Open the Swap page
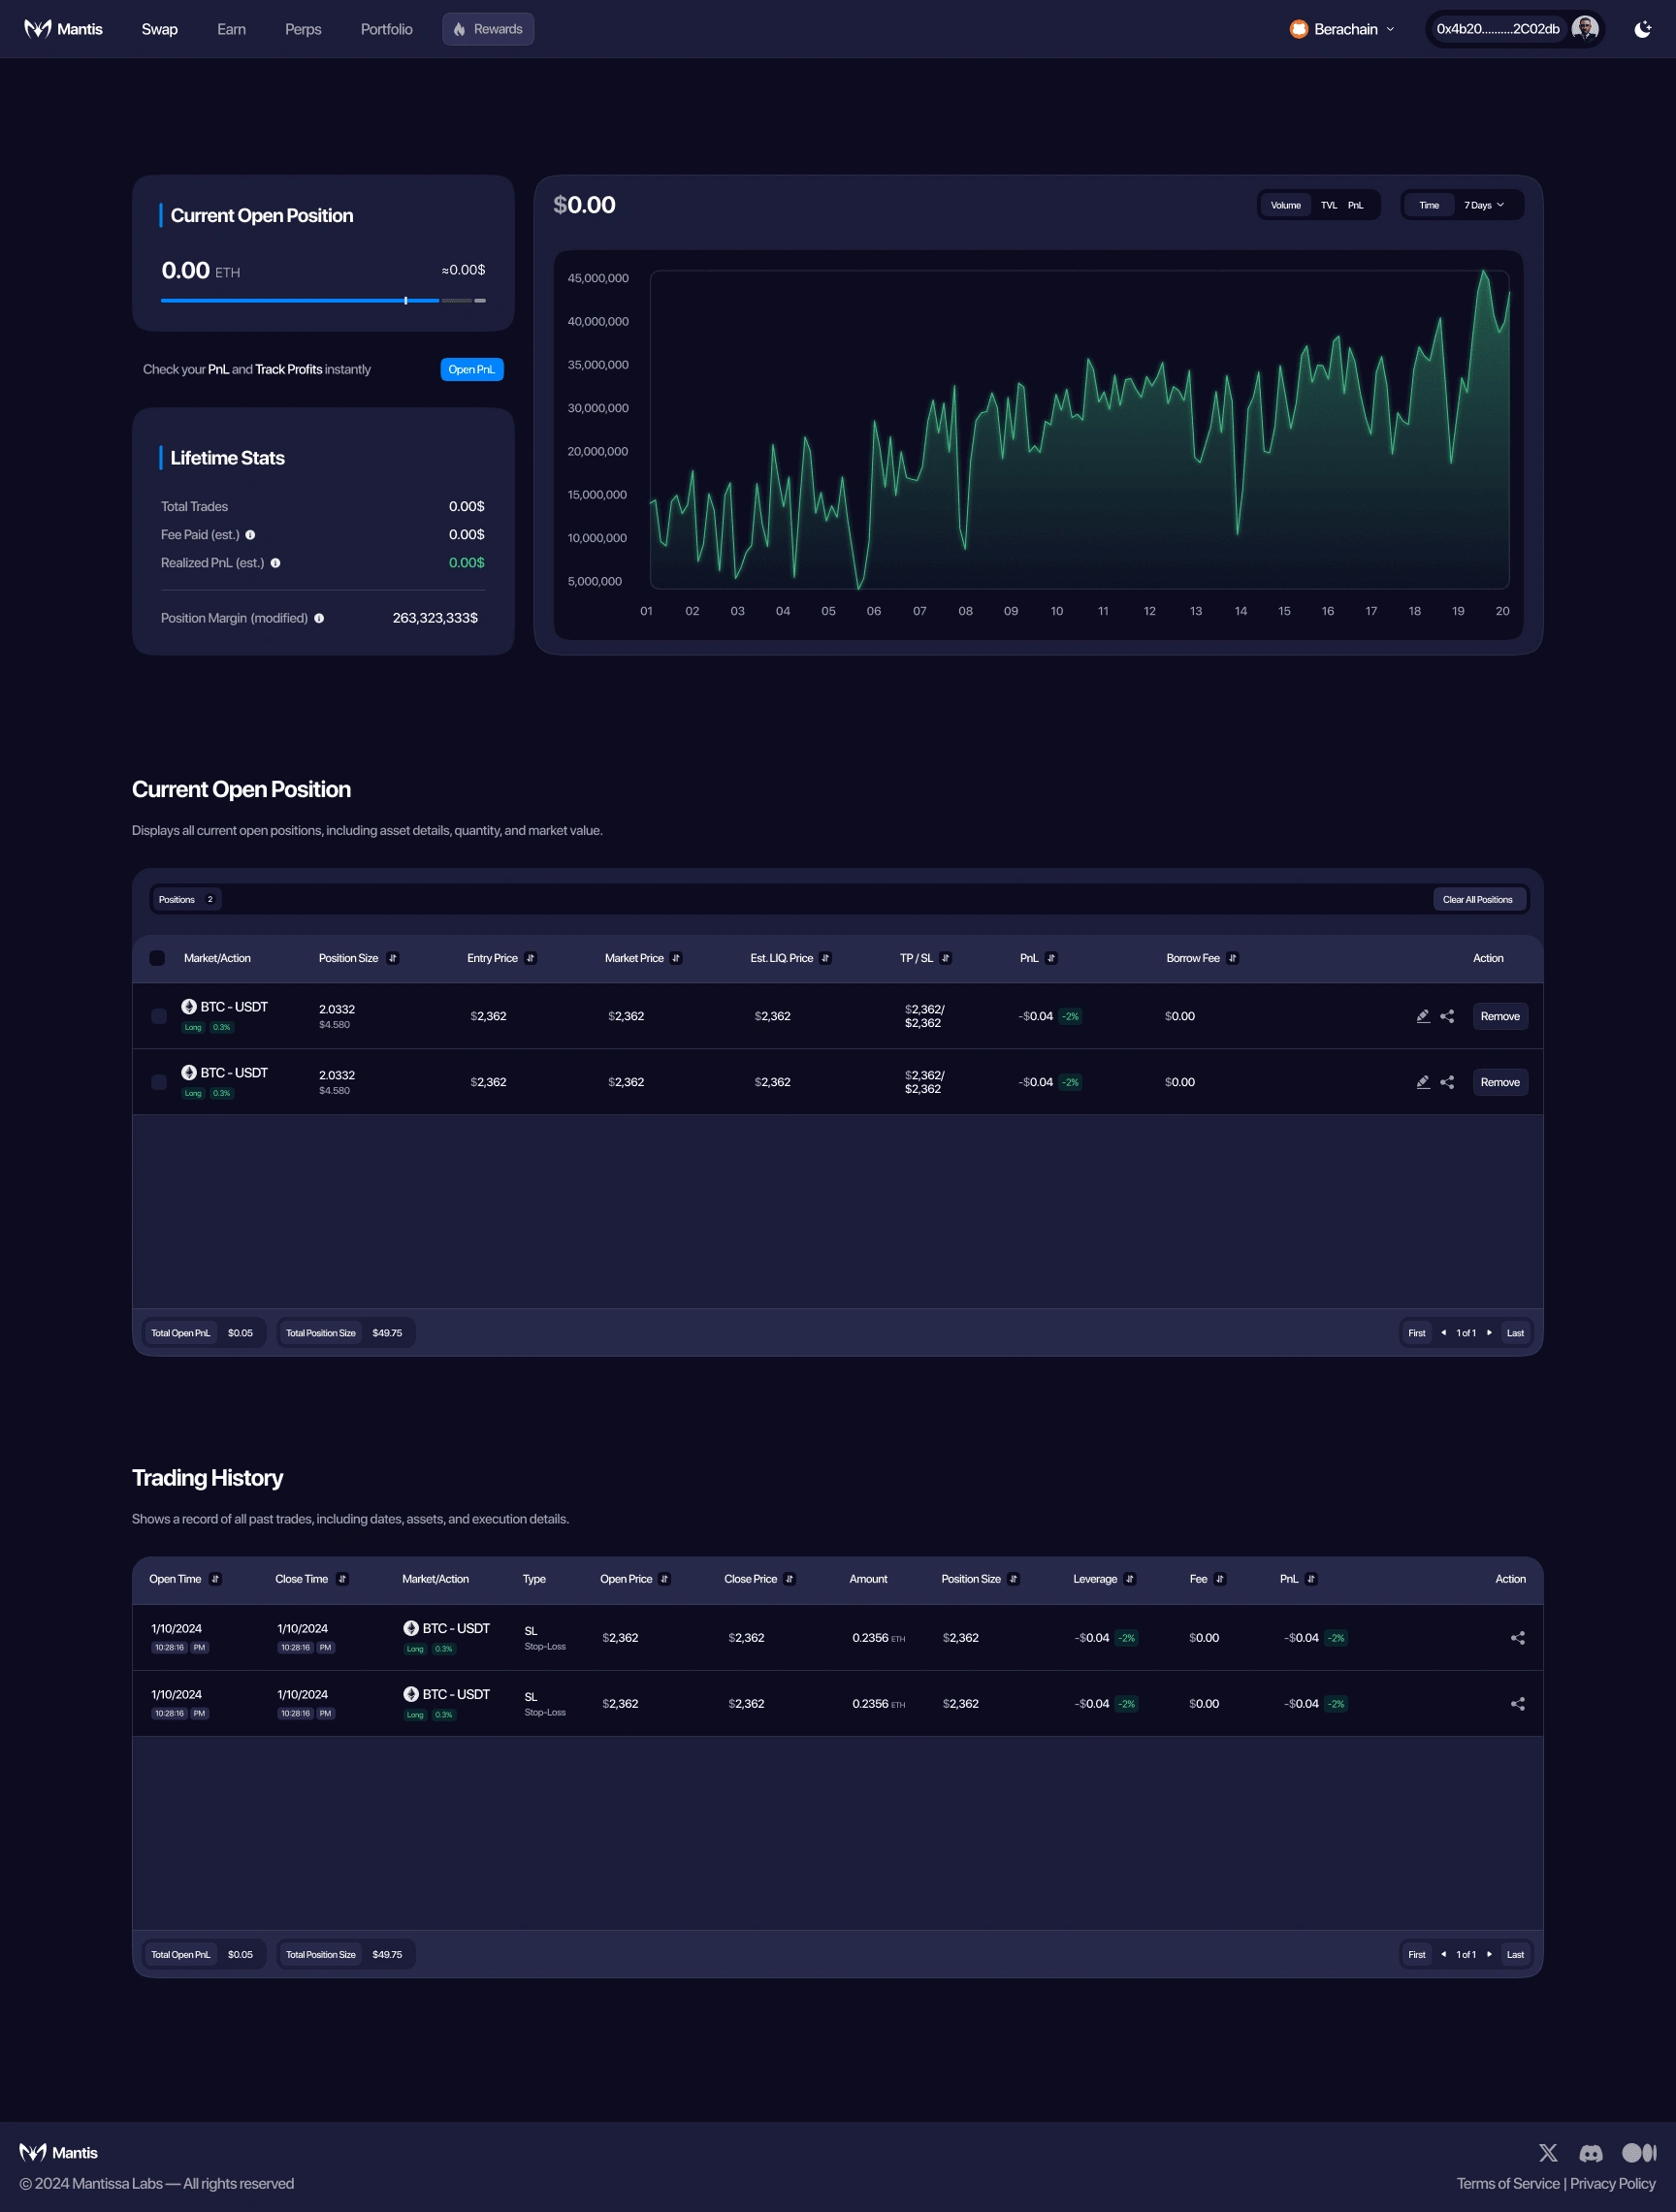 [x=159, y=29]
